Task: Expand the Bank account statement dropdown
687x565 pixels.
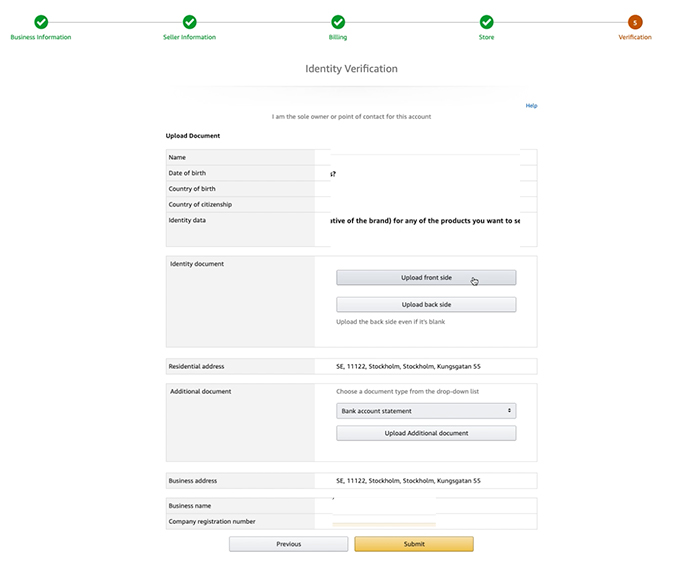Action: 426,411
